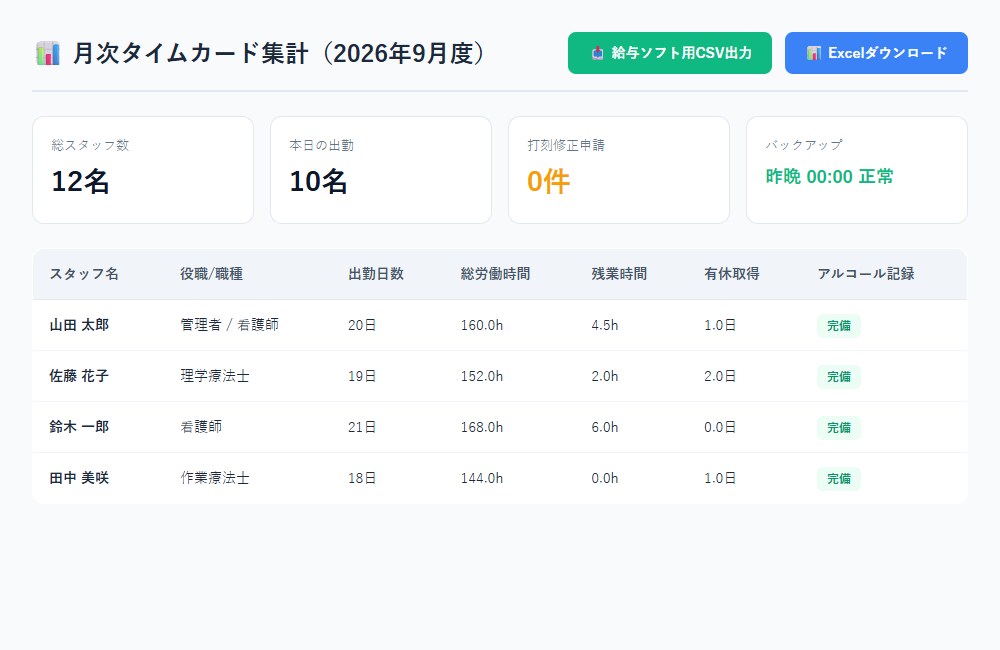Select staff name 佐藤 花子

[80, 376]
